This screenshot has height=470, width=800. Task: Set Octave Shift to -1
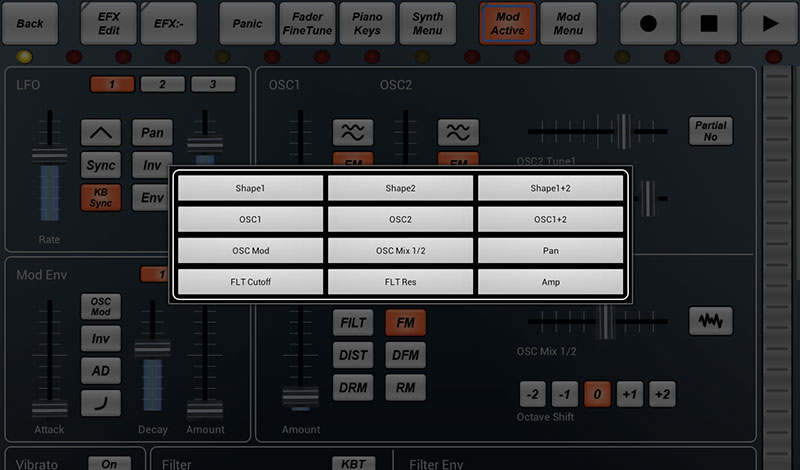point(565,394)
